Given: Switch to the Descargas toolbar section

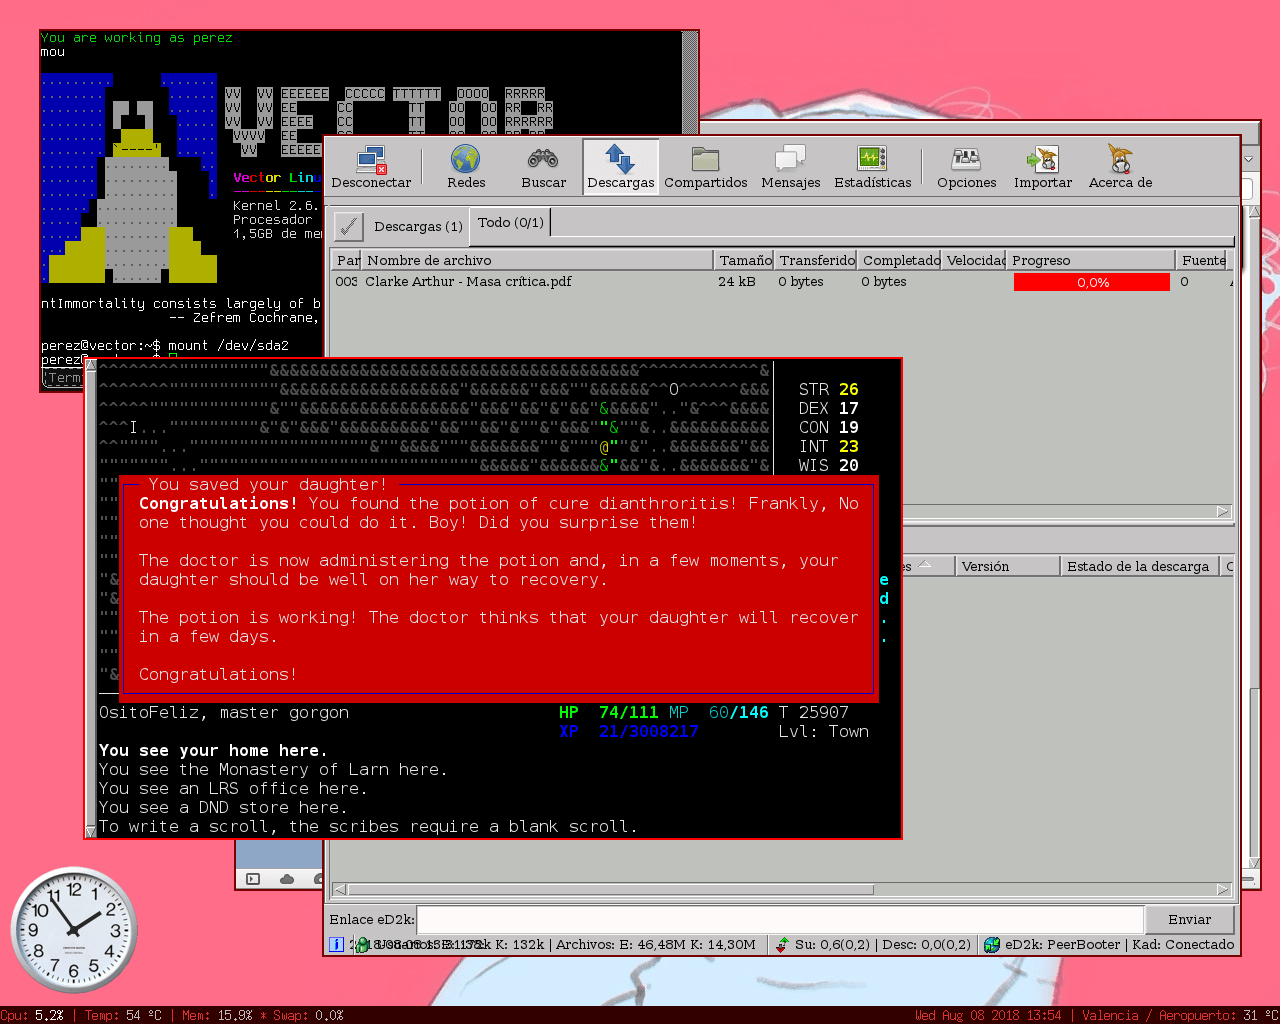Looking at the screenshot, I should (x=620, y=166).
